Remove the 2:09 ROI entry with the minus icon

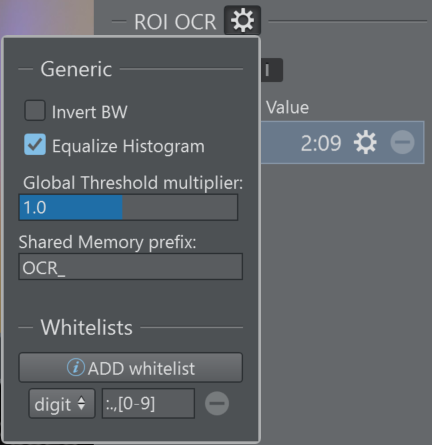[402, 143]
